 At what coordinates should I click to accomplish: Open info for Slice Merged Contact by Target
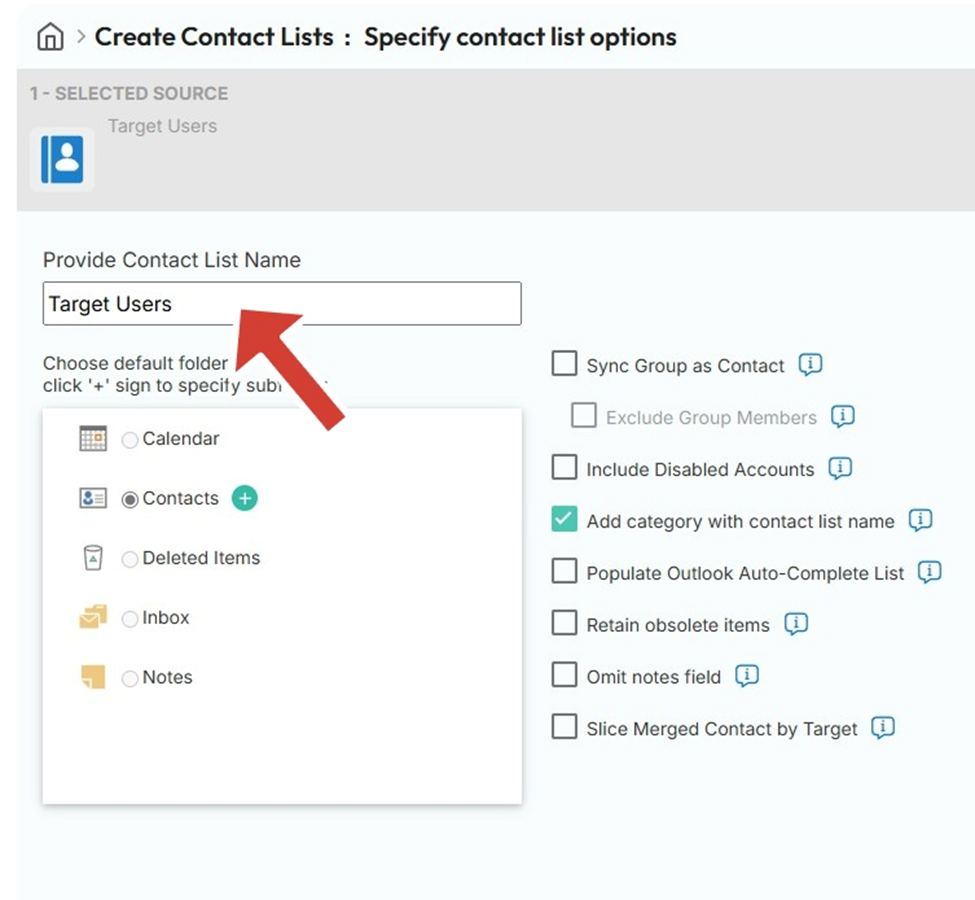883,728
